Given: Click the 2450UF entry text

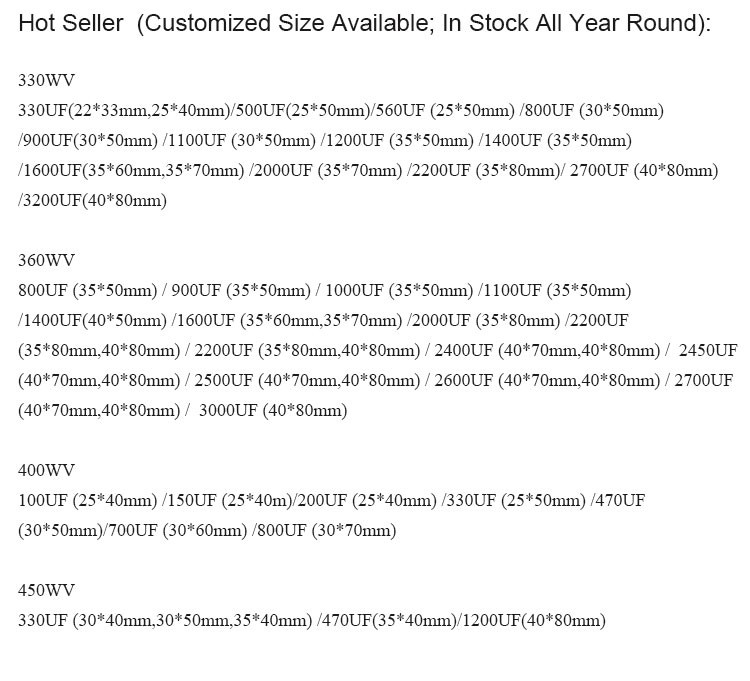Looking at the screenshot, I should pos(708,351).
